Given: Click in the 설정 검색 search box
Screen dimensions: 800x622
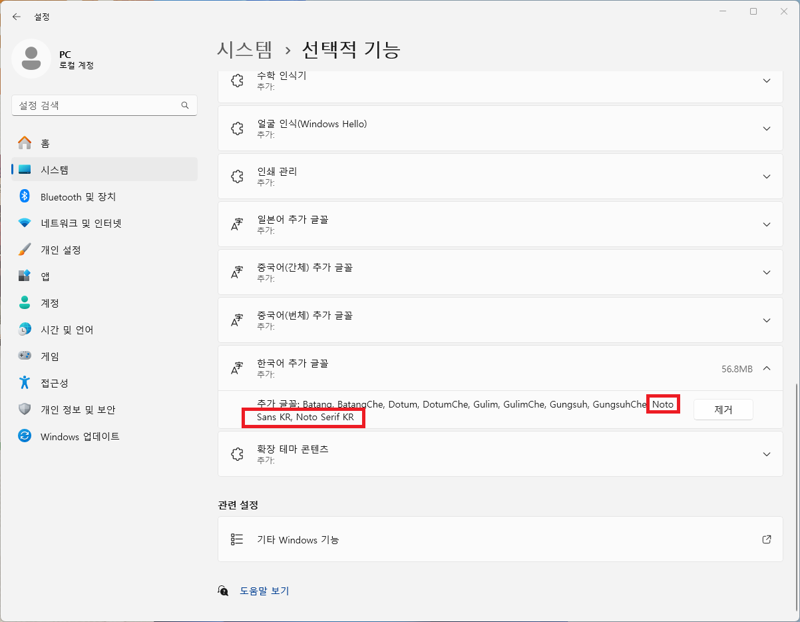Looking at the screenshot, I should tap(104, 105).
